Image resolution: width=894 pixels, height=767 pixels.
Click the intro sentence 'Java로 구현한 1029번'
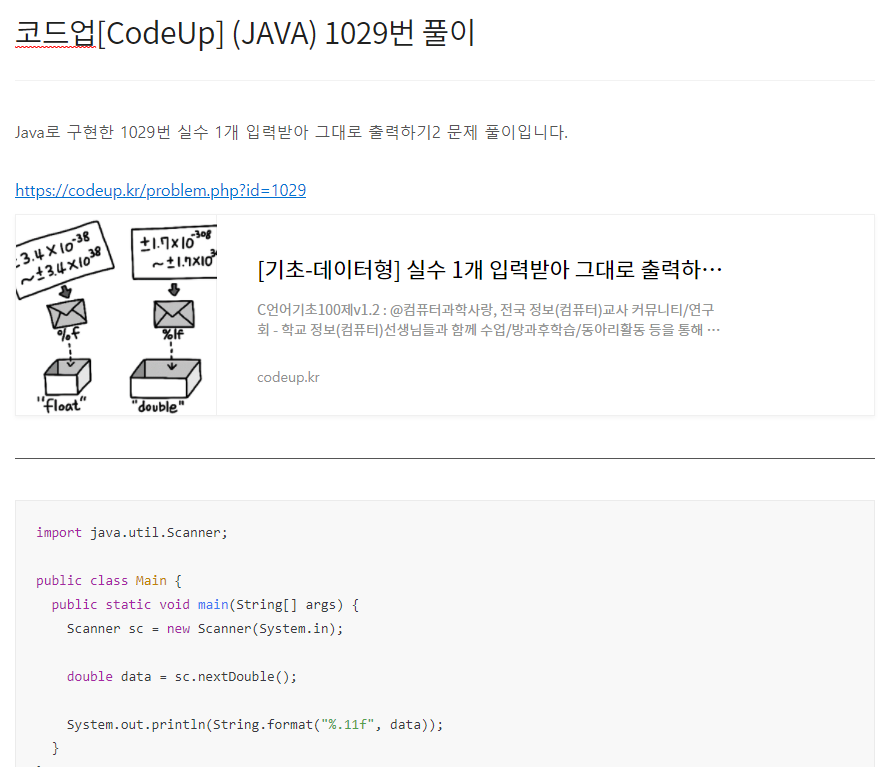(291, 132)
